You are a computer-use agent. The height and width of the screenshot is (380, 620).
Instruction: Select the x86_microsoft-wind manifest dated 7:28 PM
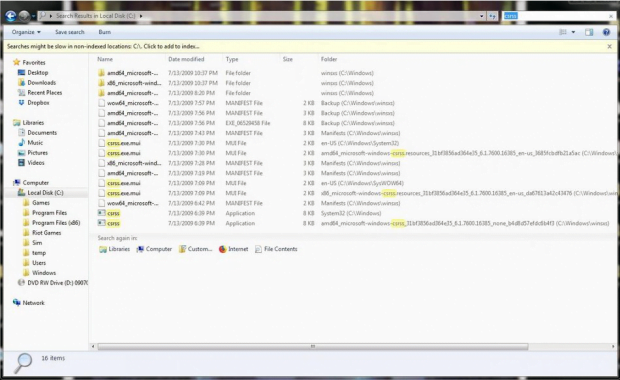point(134,163)
